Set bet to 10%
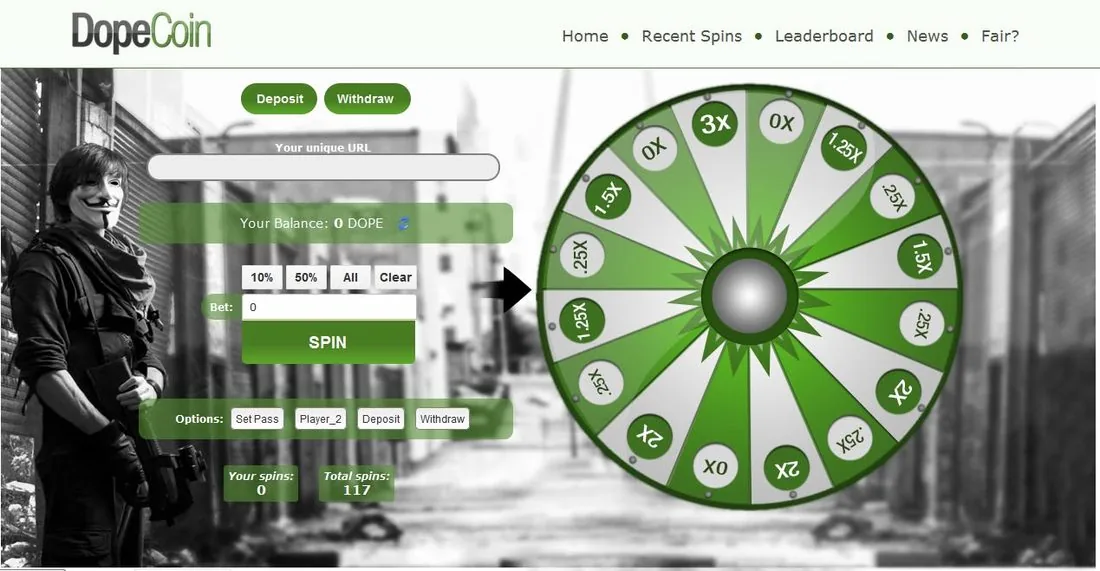Image resolution: width=1100 pixels, height=571 pixels. coord(262,278)
